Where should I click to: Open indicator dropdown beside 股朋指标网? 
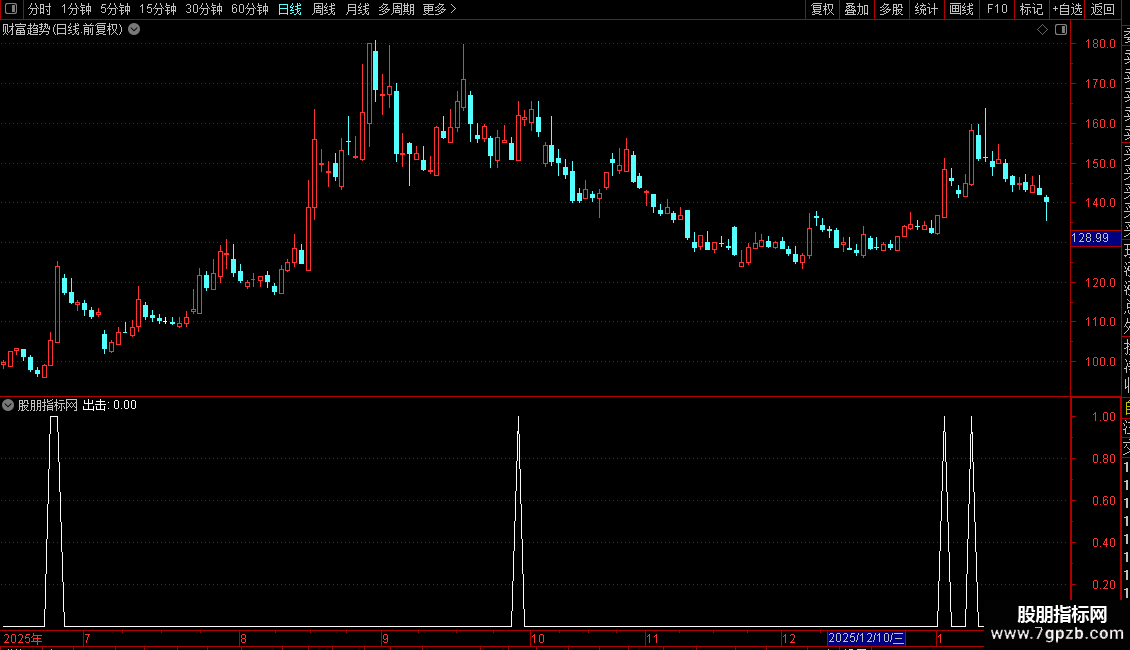(8, 405)
